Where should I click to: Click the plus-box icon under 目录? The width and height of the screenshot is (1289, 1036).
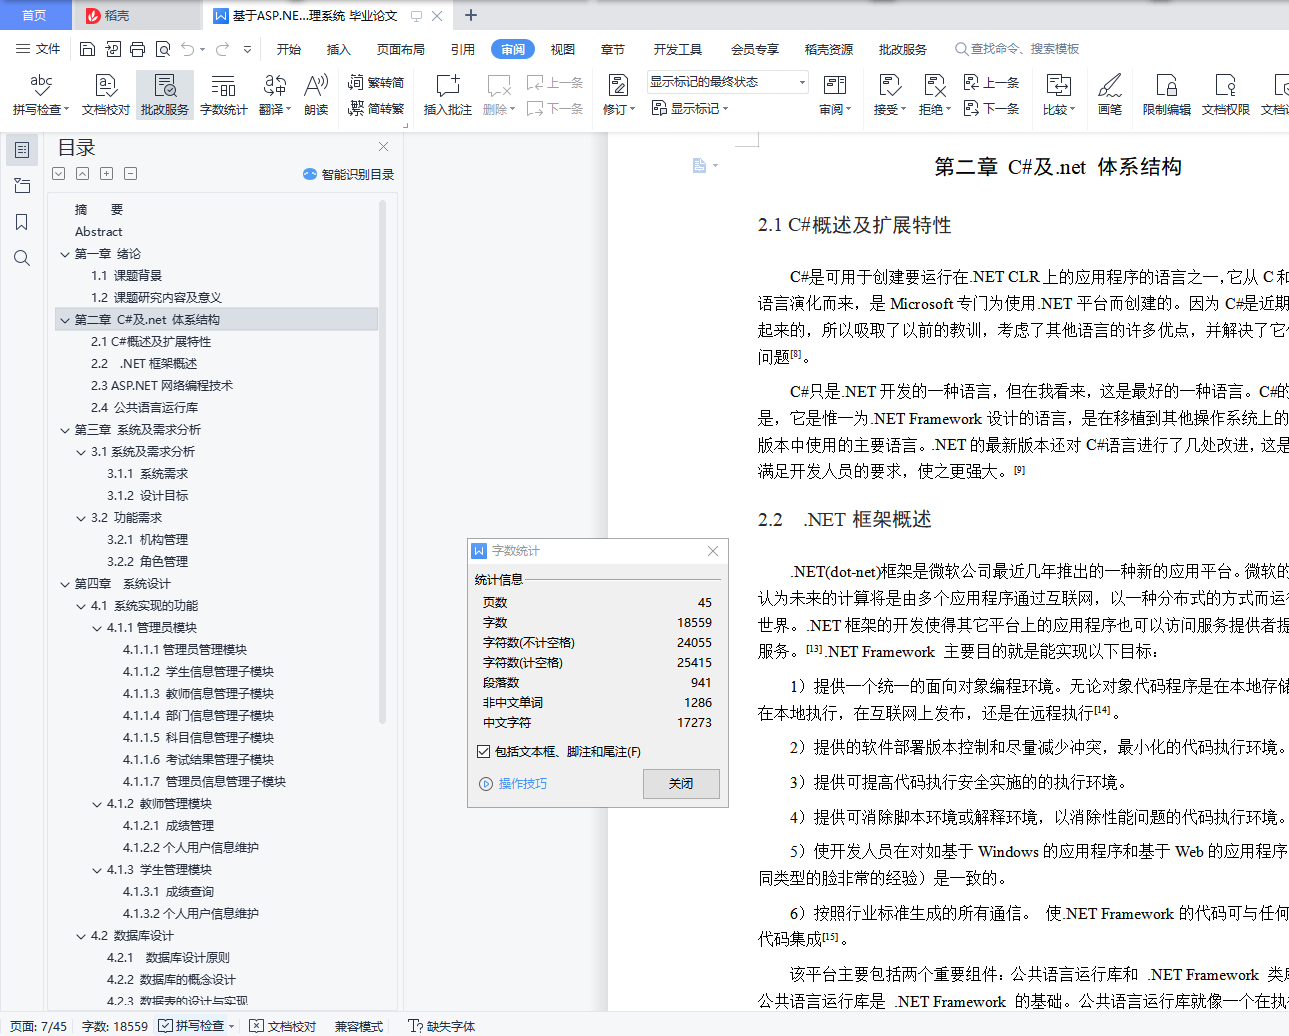(106, 174)
